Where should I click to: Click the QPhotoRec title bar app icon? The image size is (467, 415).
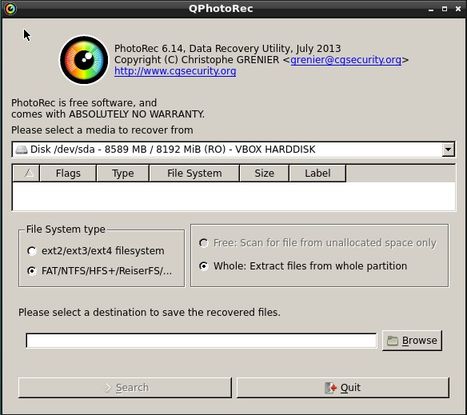tap(10, 9)
